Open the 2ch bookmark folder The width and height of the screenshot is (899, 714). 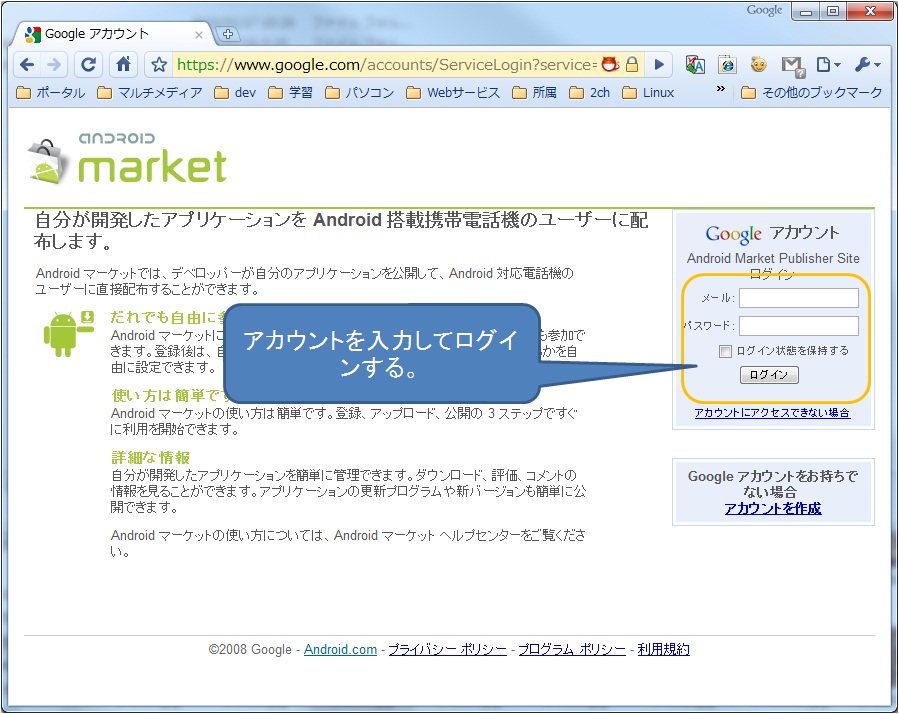pyautogui.click(x=589, y=93)
